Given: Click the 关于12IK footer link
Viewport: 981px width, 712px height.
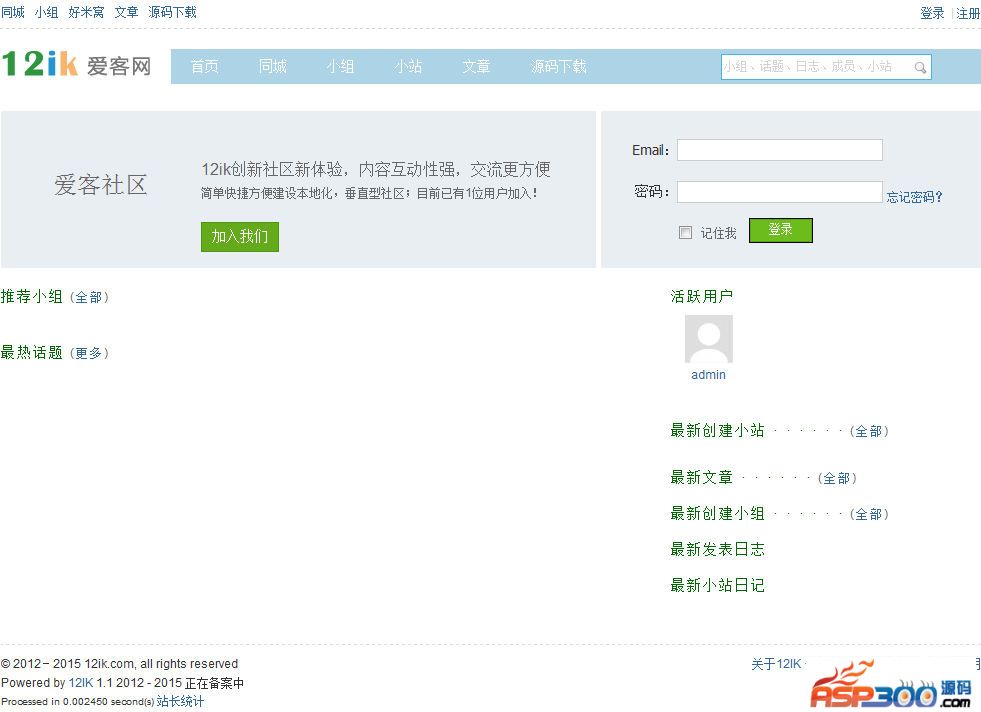Looking at the screenshot, I should tap(776, 664).
